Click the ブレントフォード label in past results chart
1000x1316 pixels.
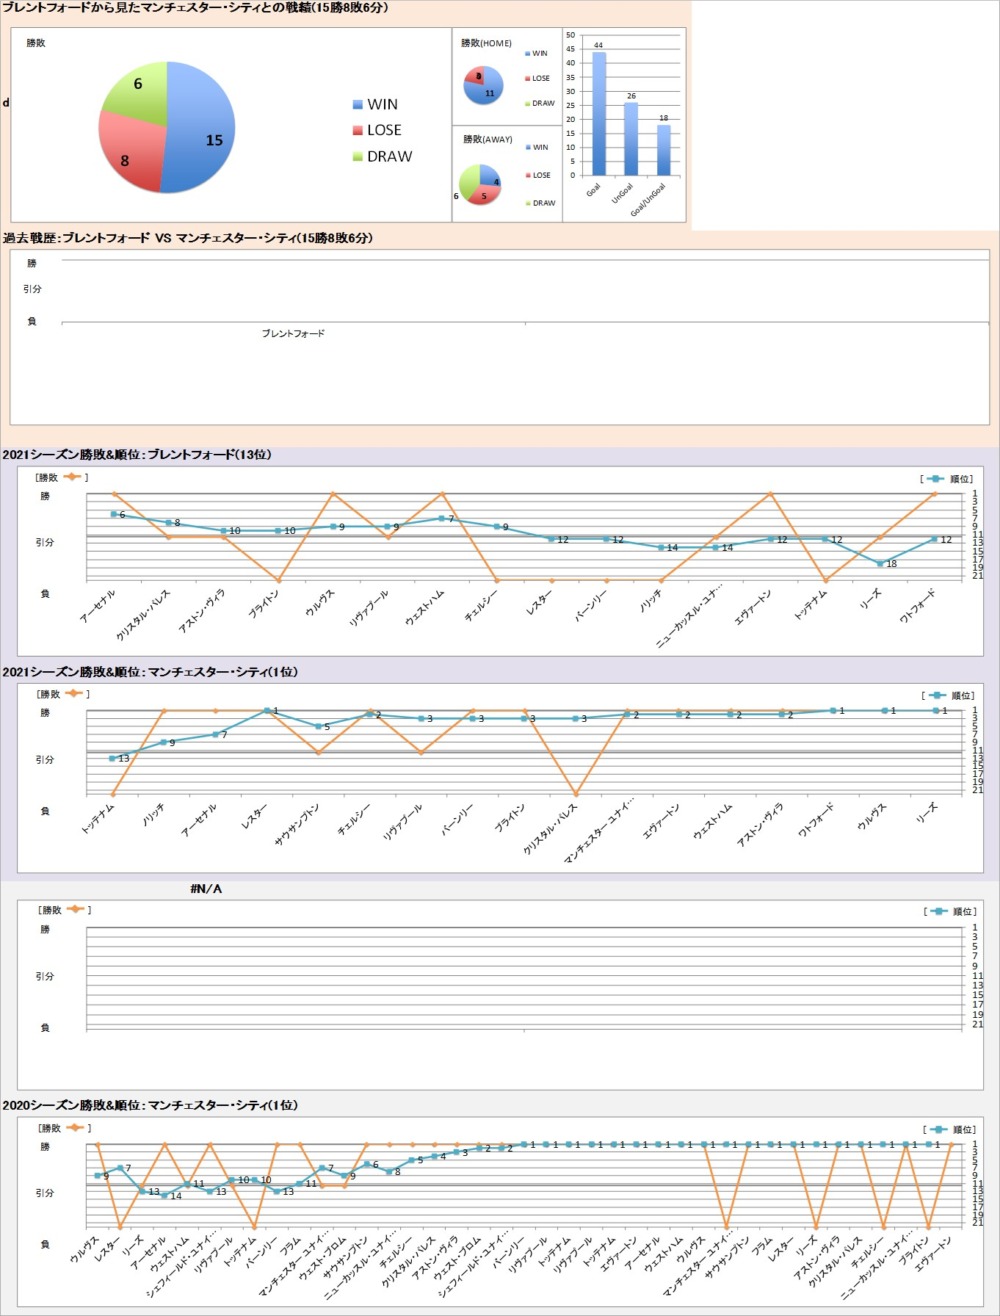(293, 333)
